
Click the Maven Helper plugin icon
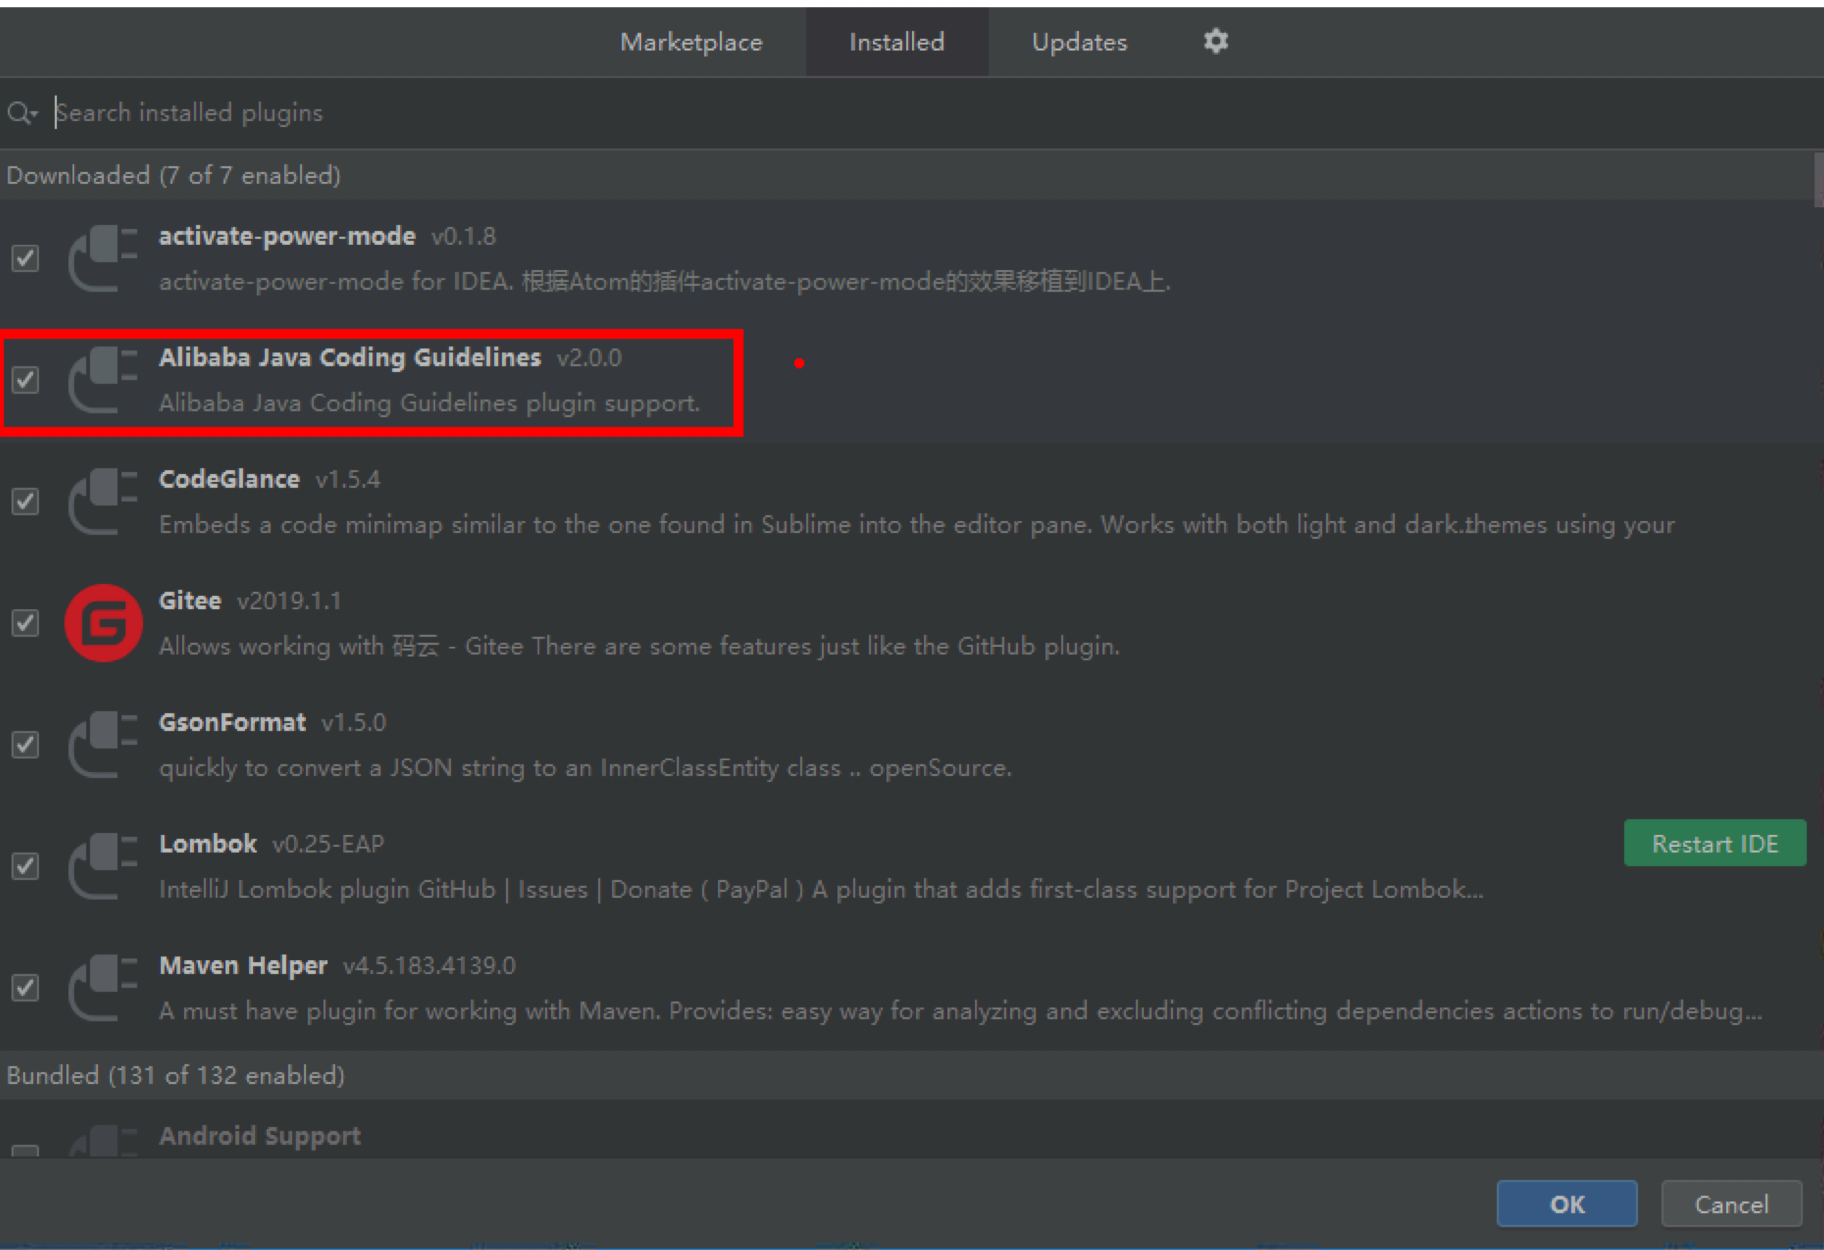coord(102,988)
